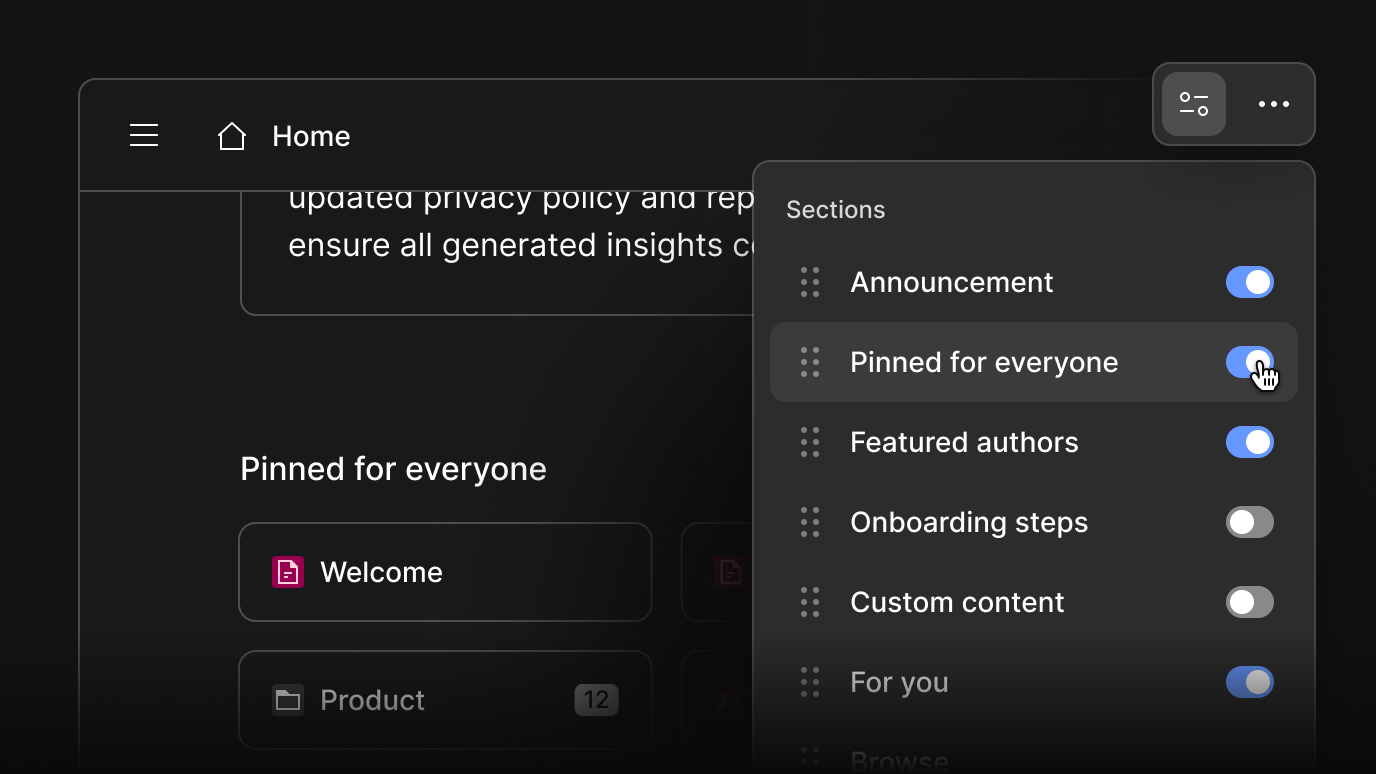Switch off the For you toggle

(x=1250, y=682)
